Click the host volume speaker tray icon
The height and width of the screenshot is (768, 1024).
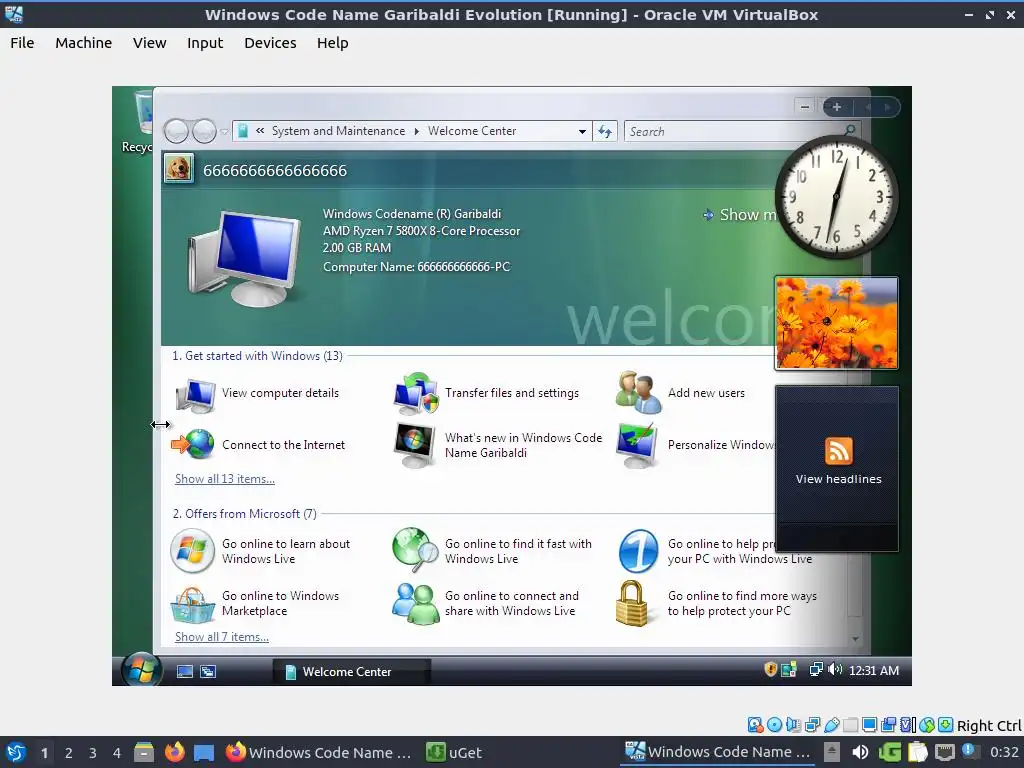coord(860,752)
